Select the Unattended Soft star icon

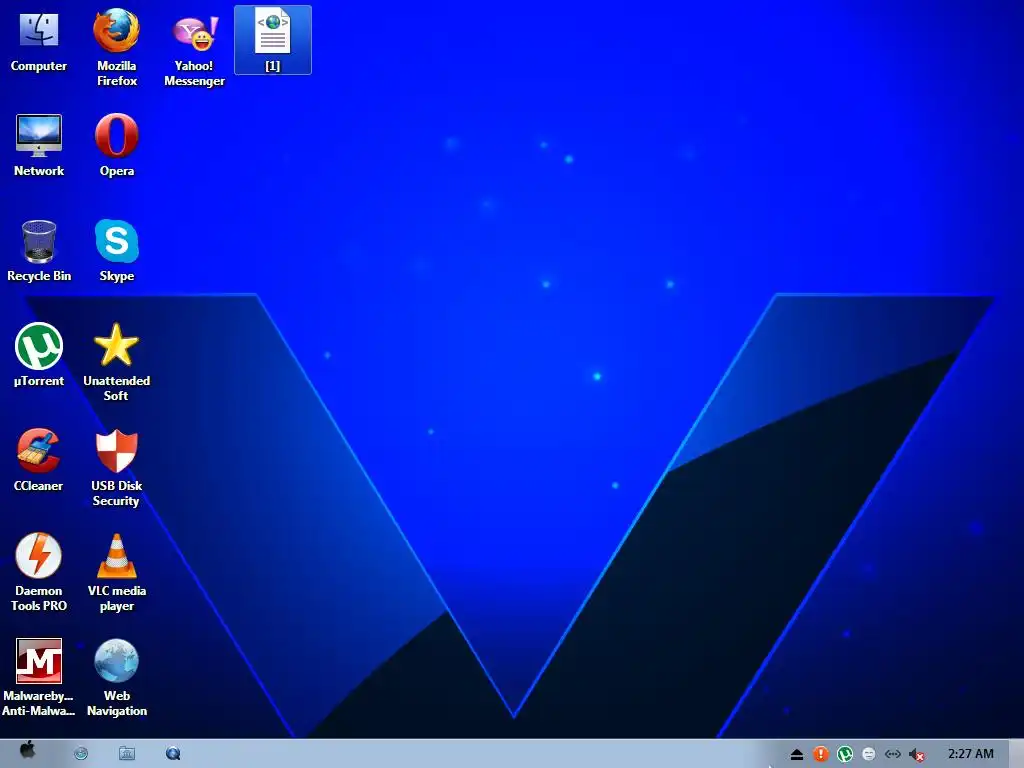coord(116,362)
